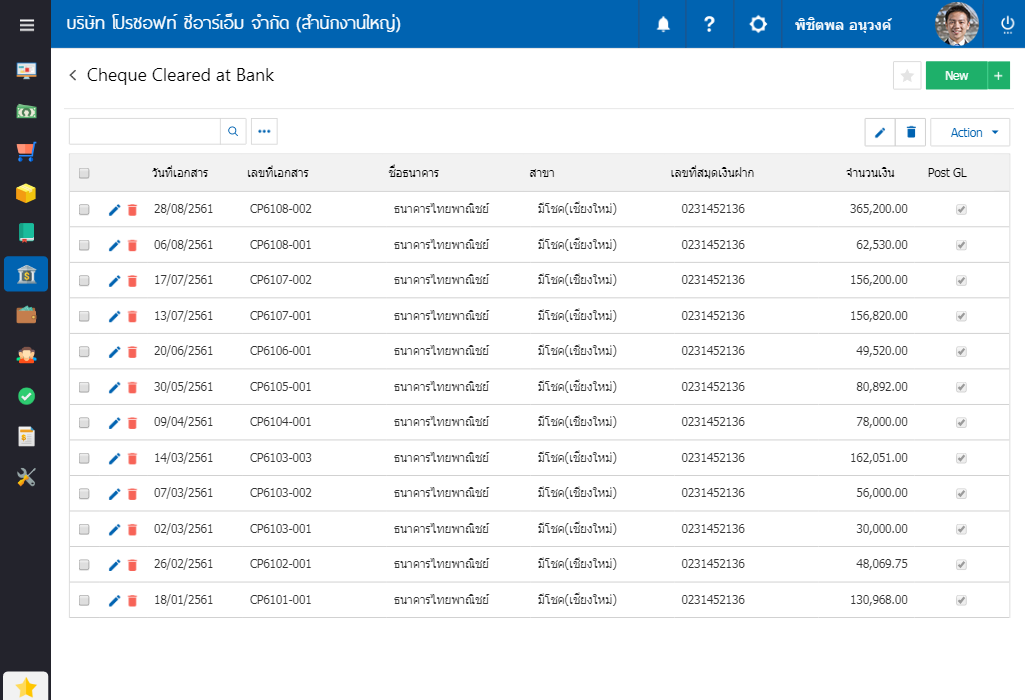
Task: Delete row CP6107-001 with trash icon
Action: 132,316
